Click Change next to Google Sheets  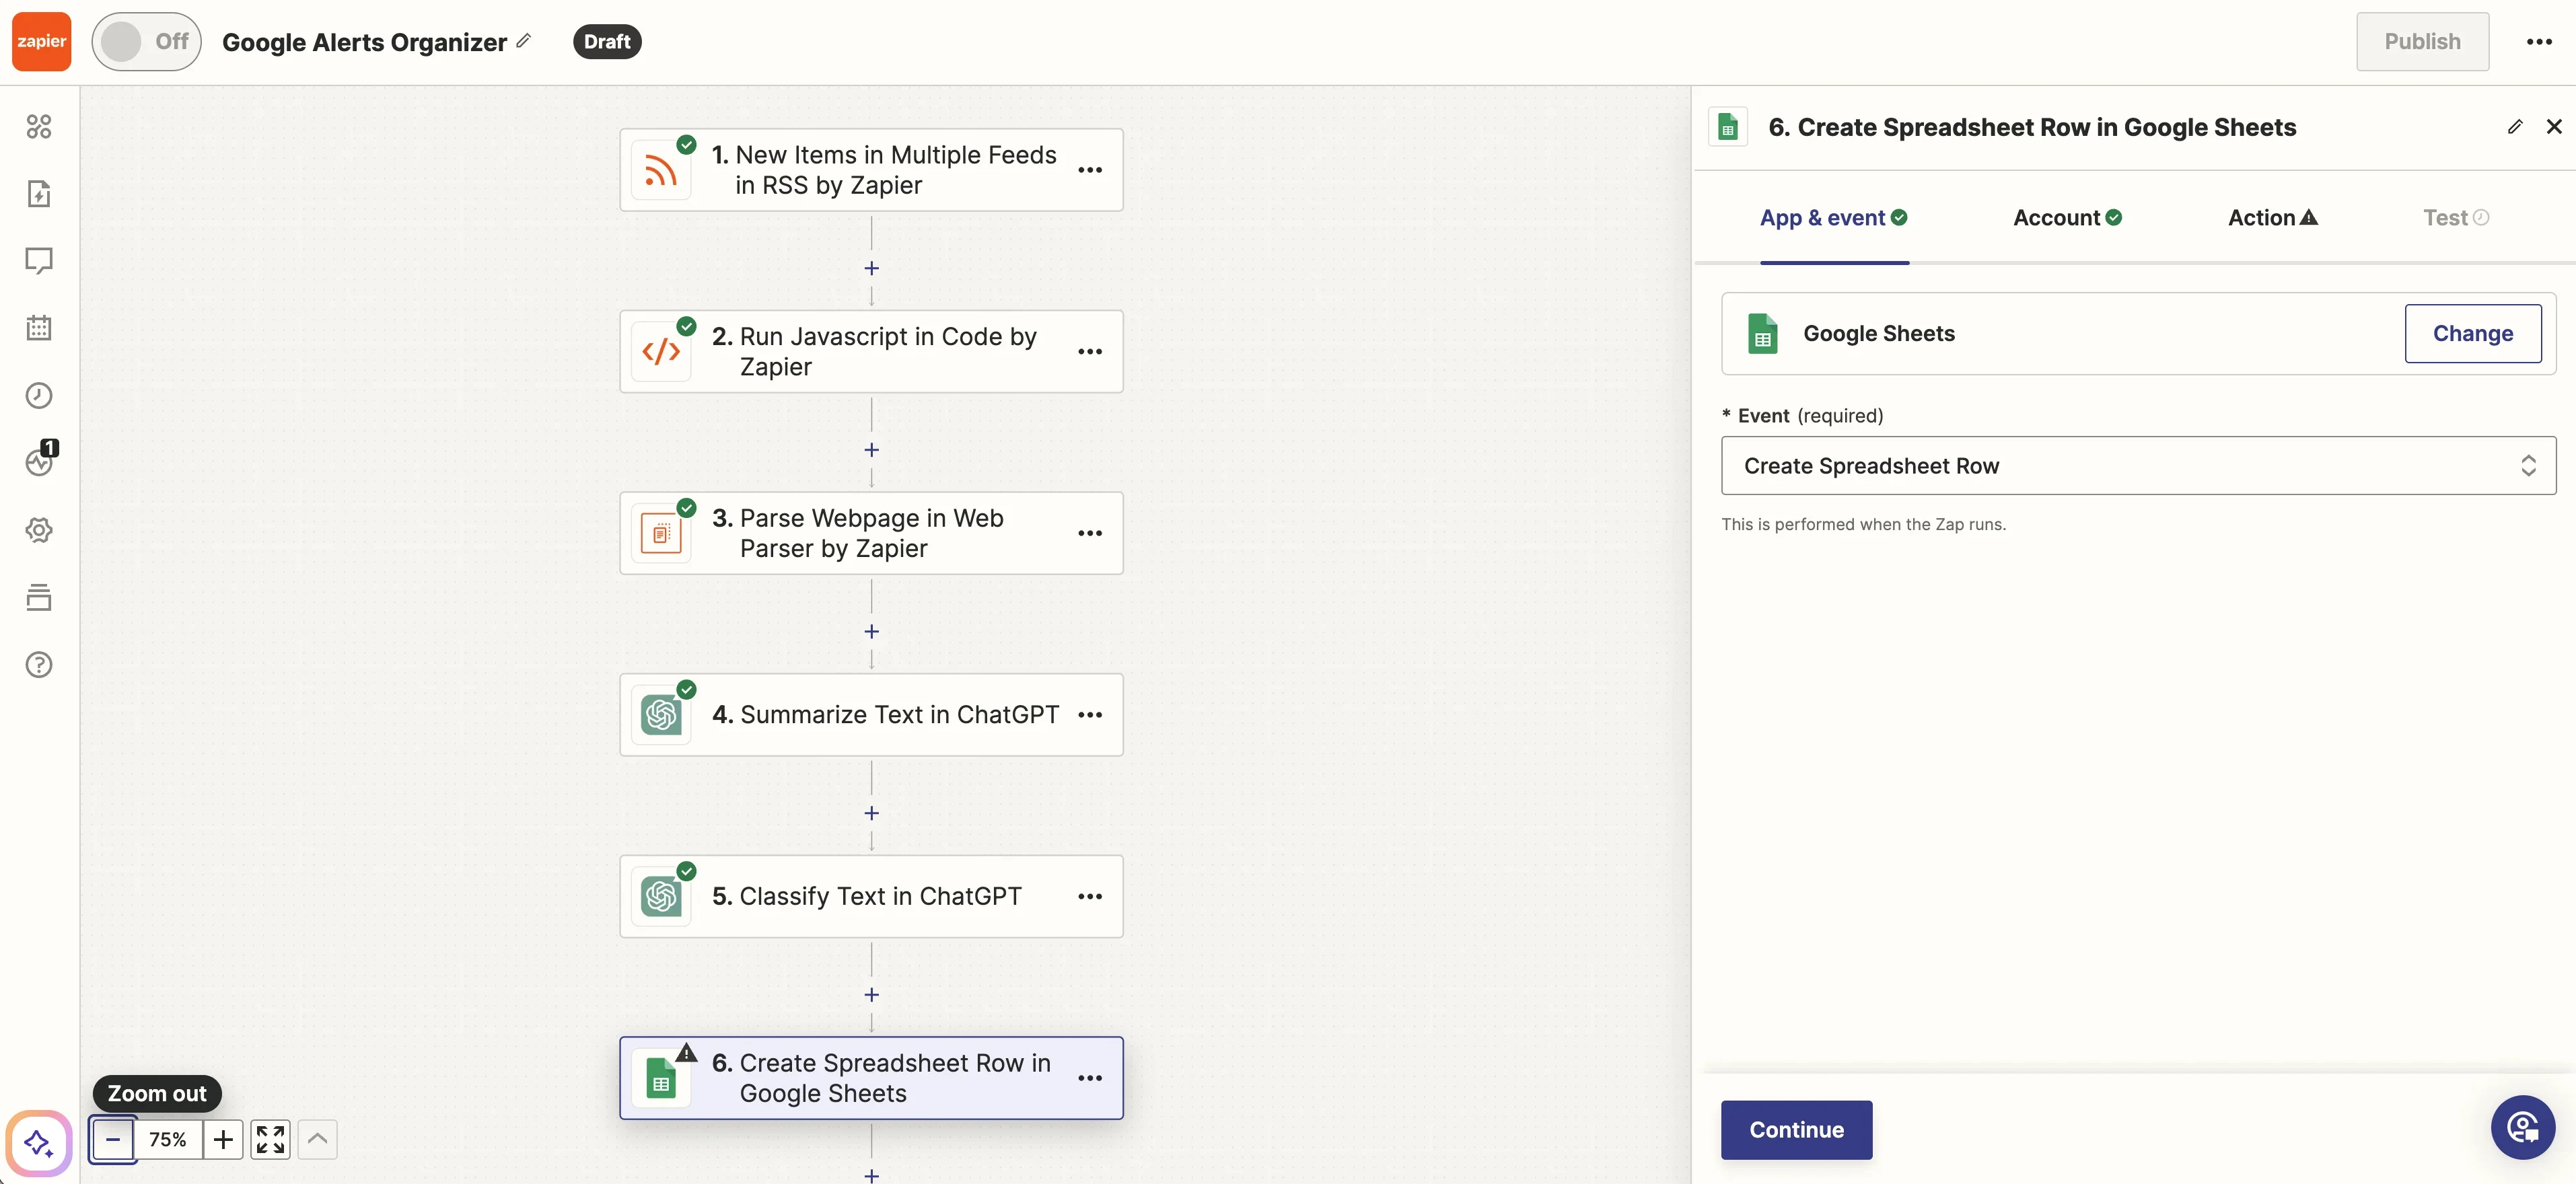coord(2472,333)
